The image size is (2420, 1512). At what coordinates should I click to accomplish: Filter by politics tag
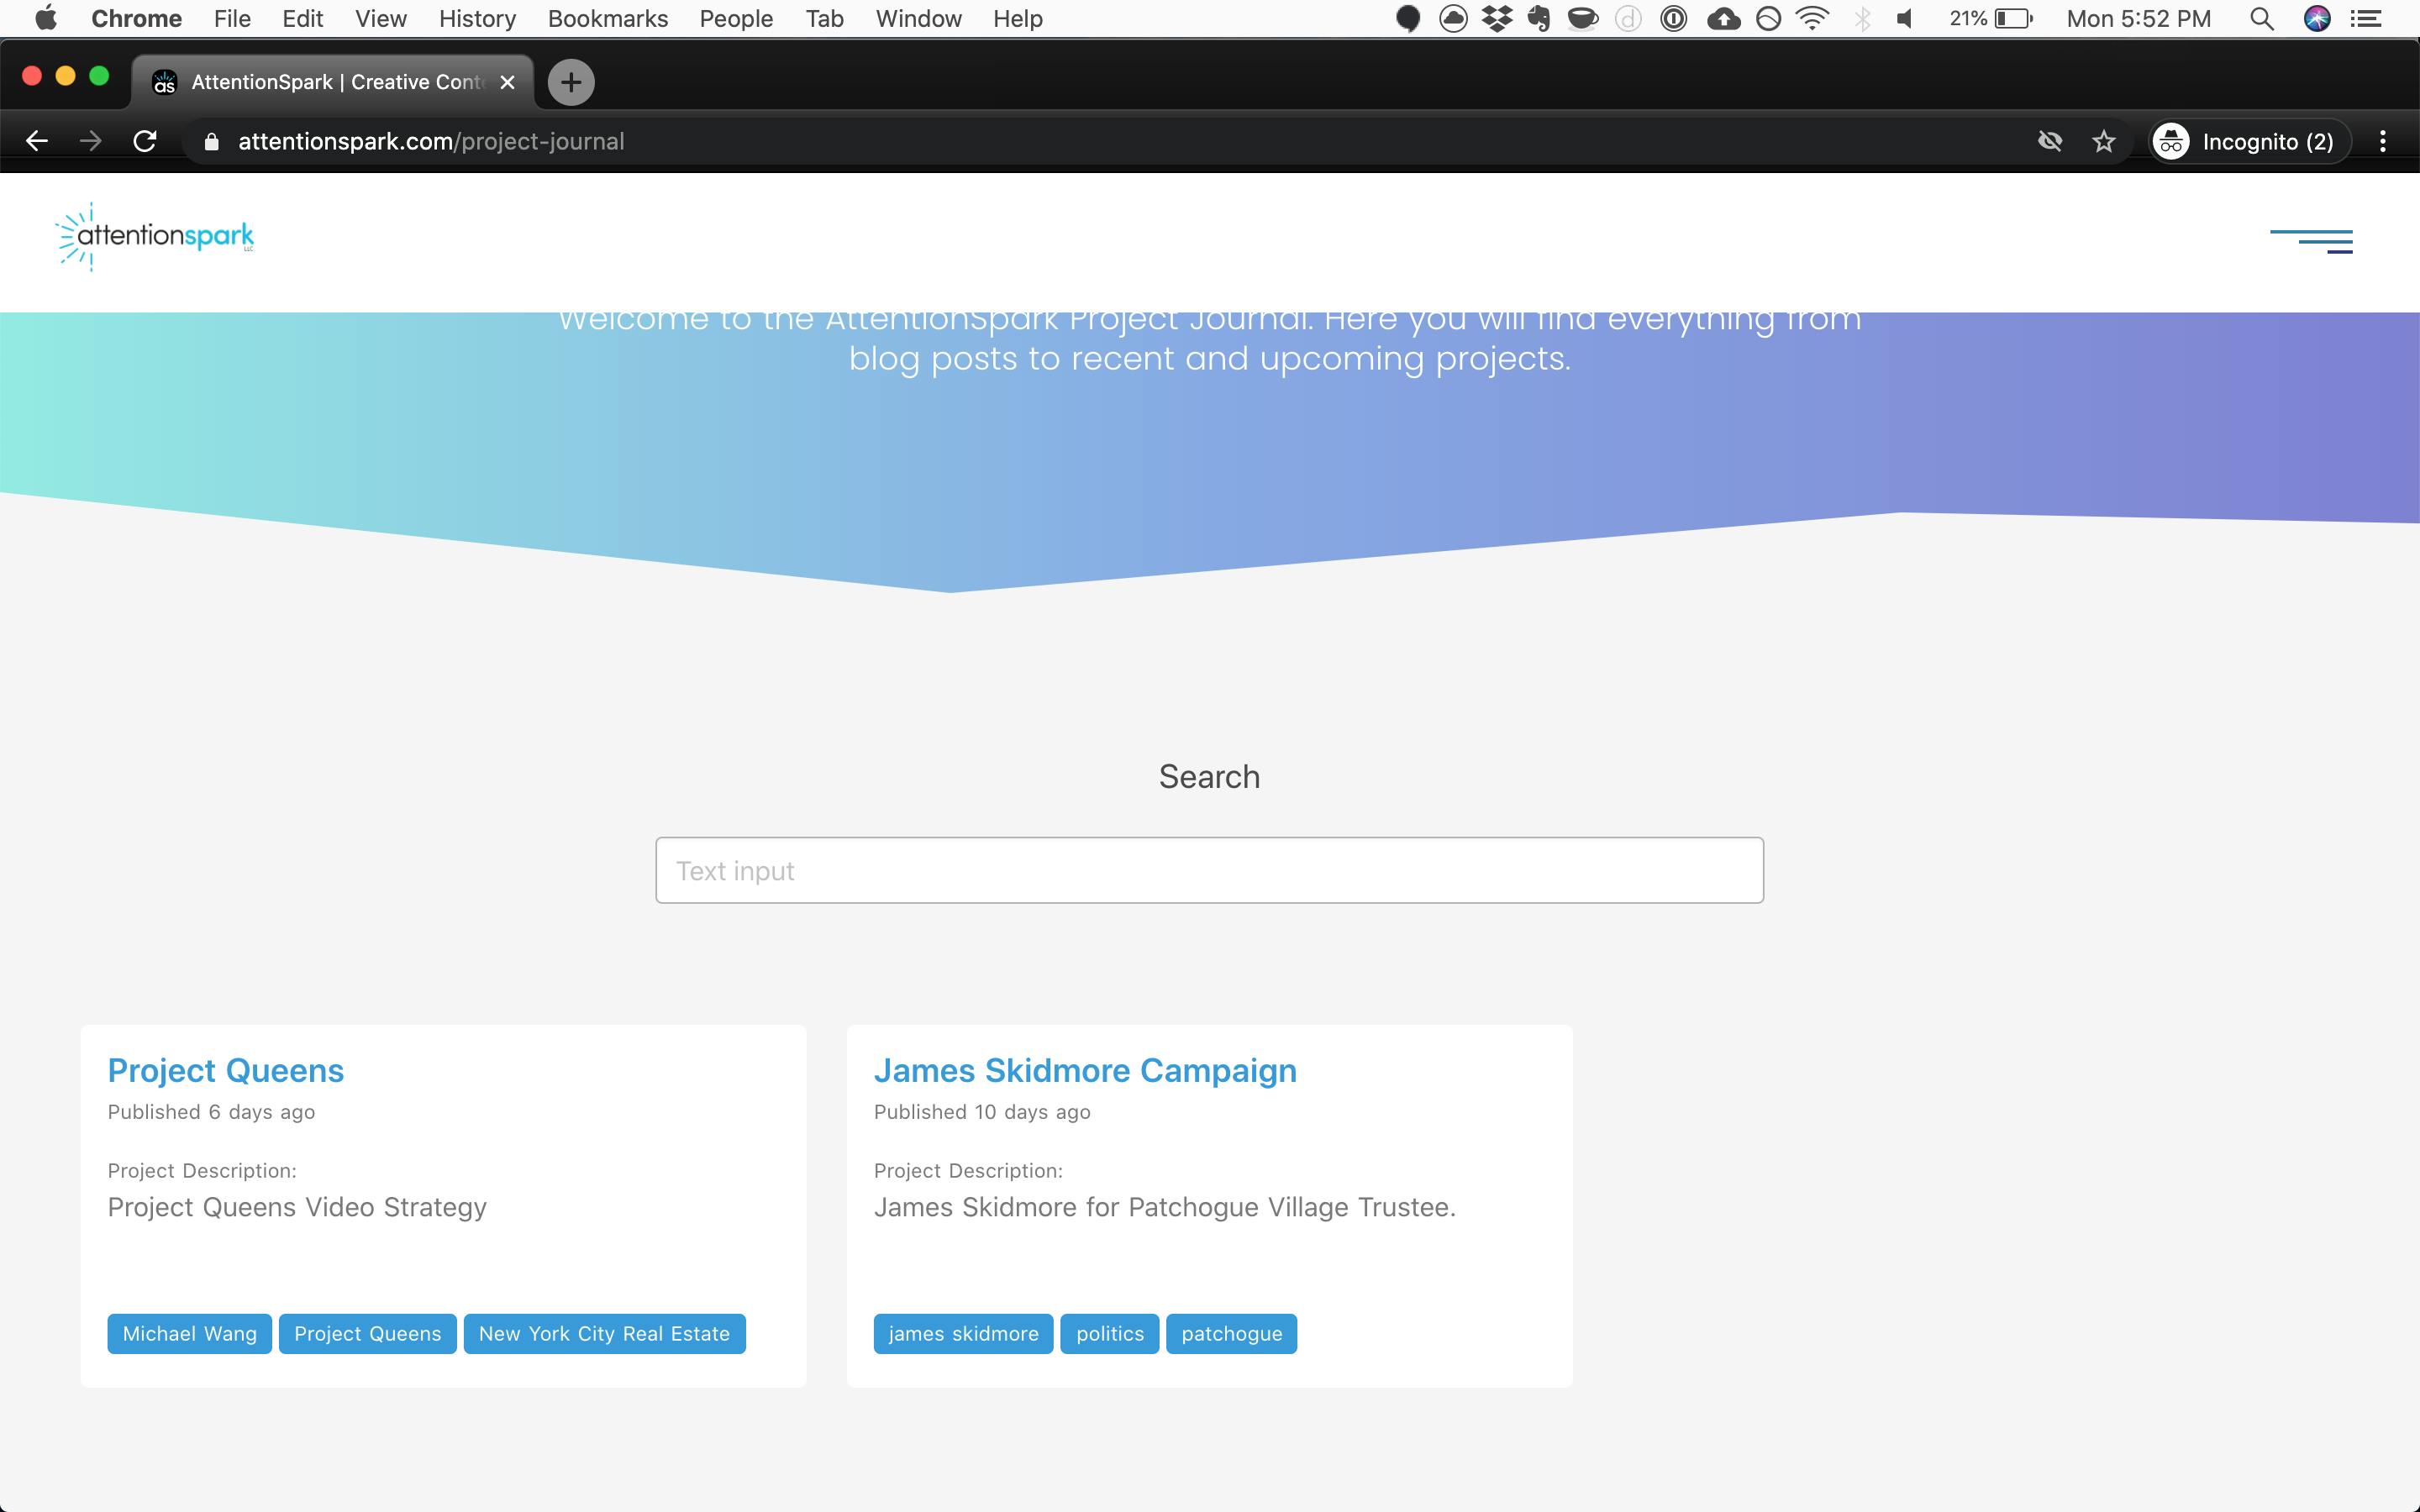coord(1110,1333)
